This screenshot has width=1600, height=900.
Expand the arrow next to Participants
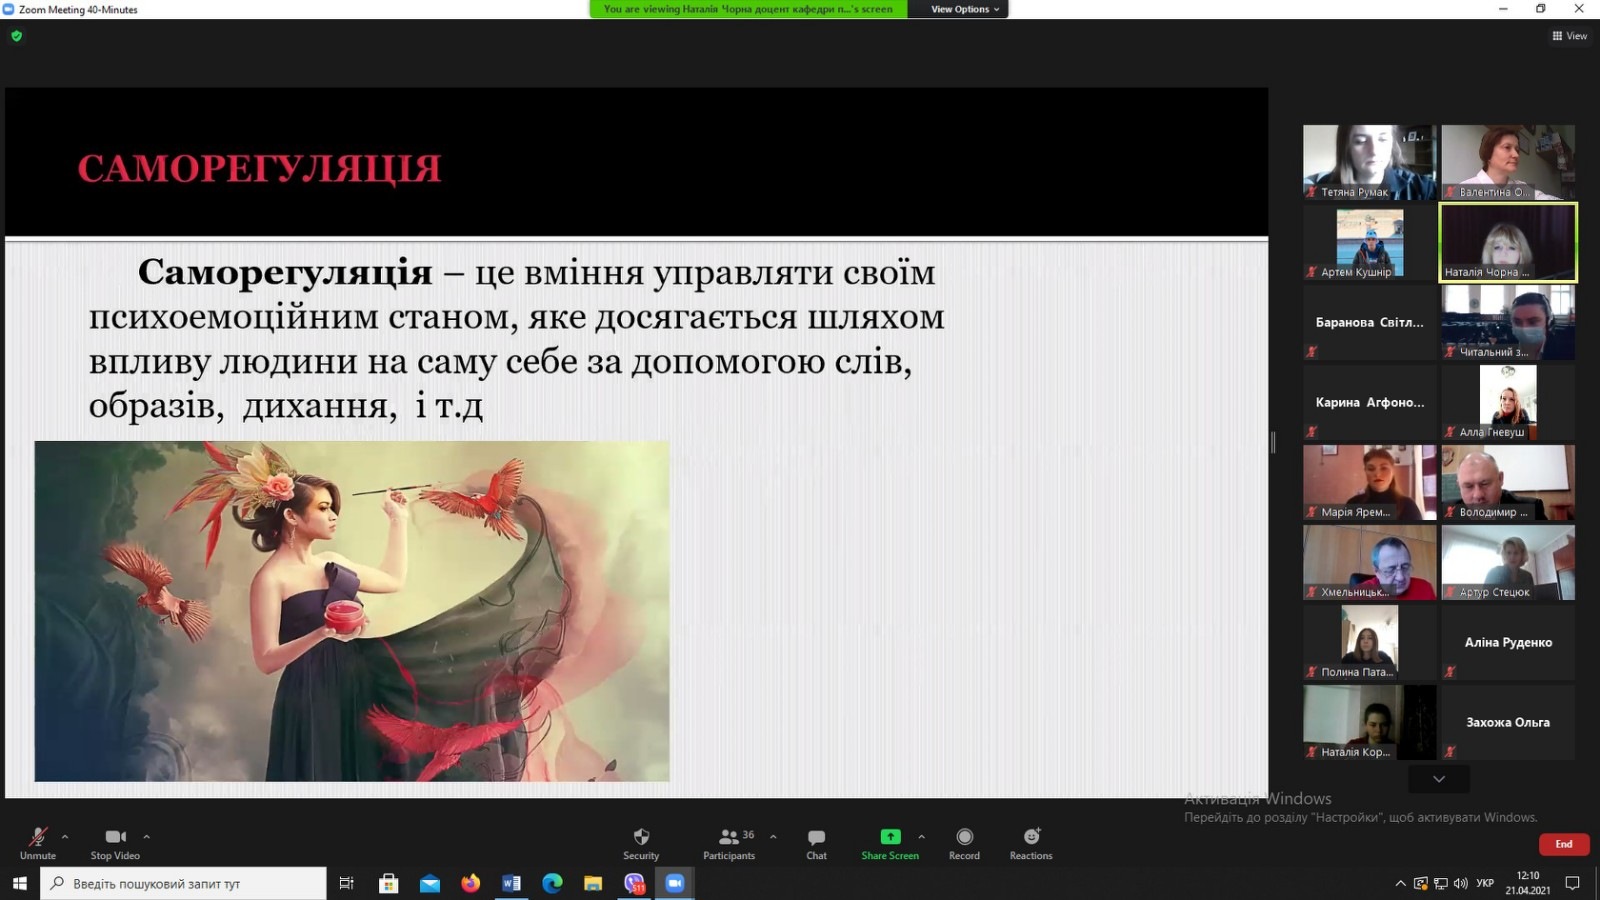[773, 836]
